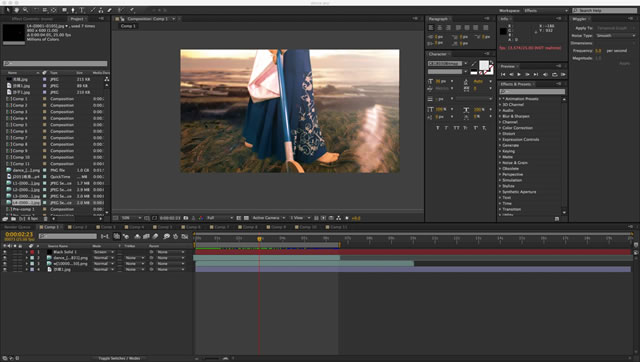Open the Effect Controls panel tab
640x362 pixels.
coord(32,19)
